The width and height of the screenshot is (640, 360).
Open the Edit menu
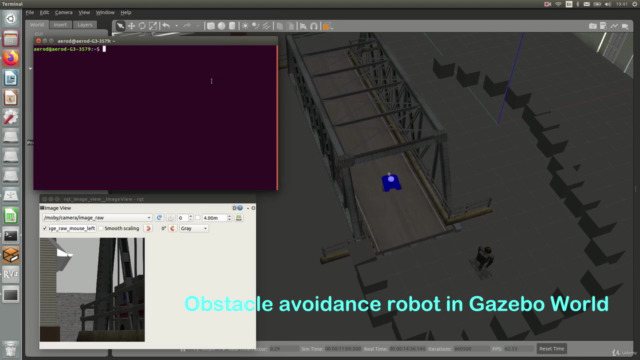[44, 13]
